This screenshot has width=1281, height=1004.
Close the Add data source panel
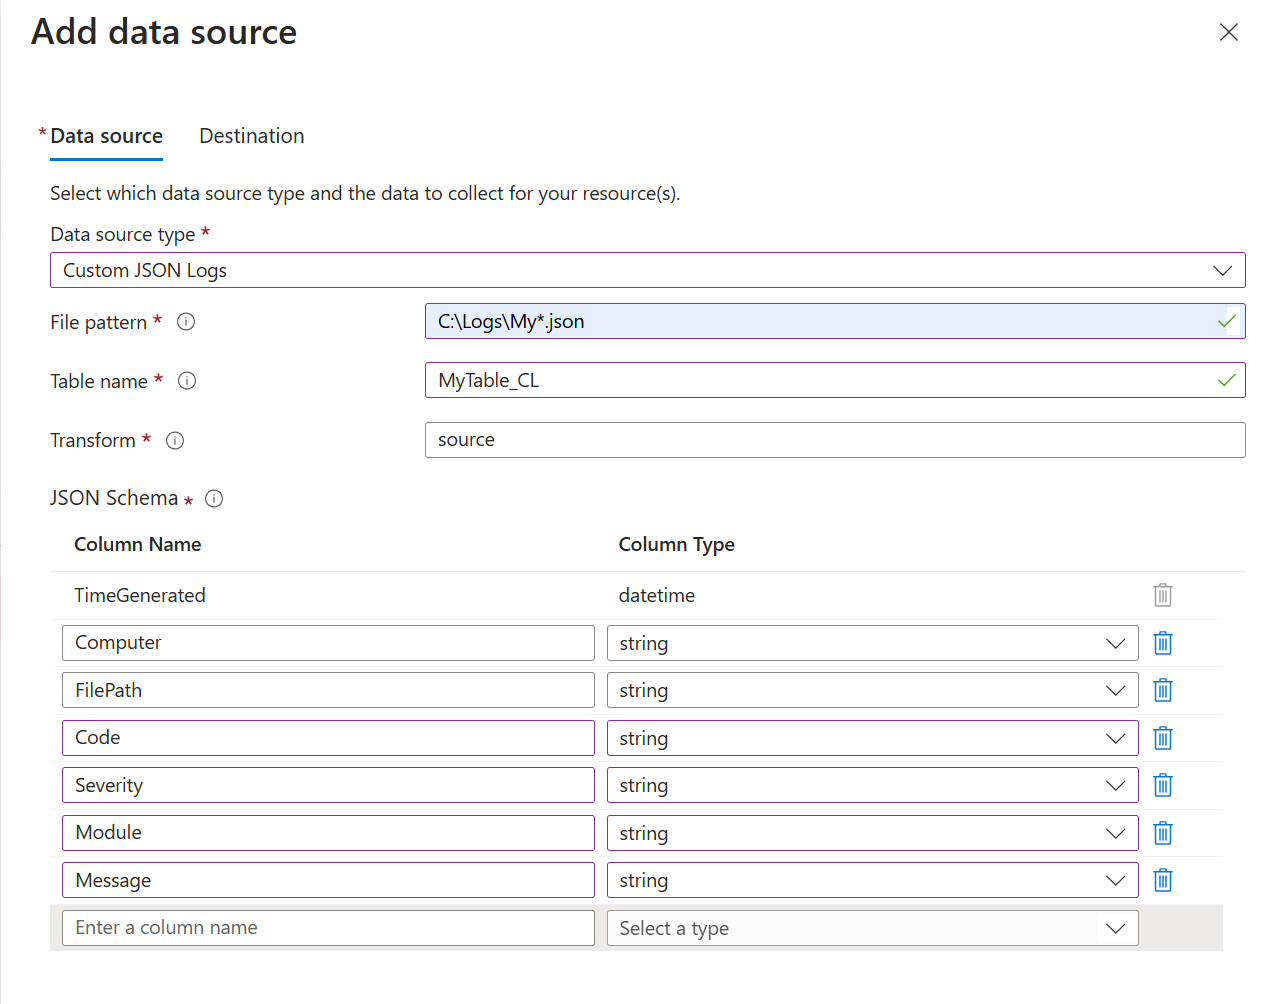tap(1228, 32)
